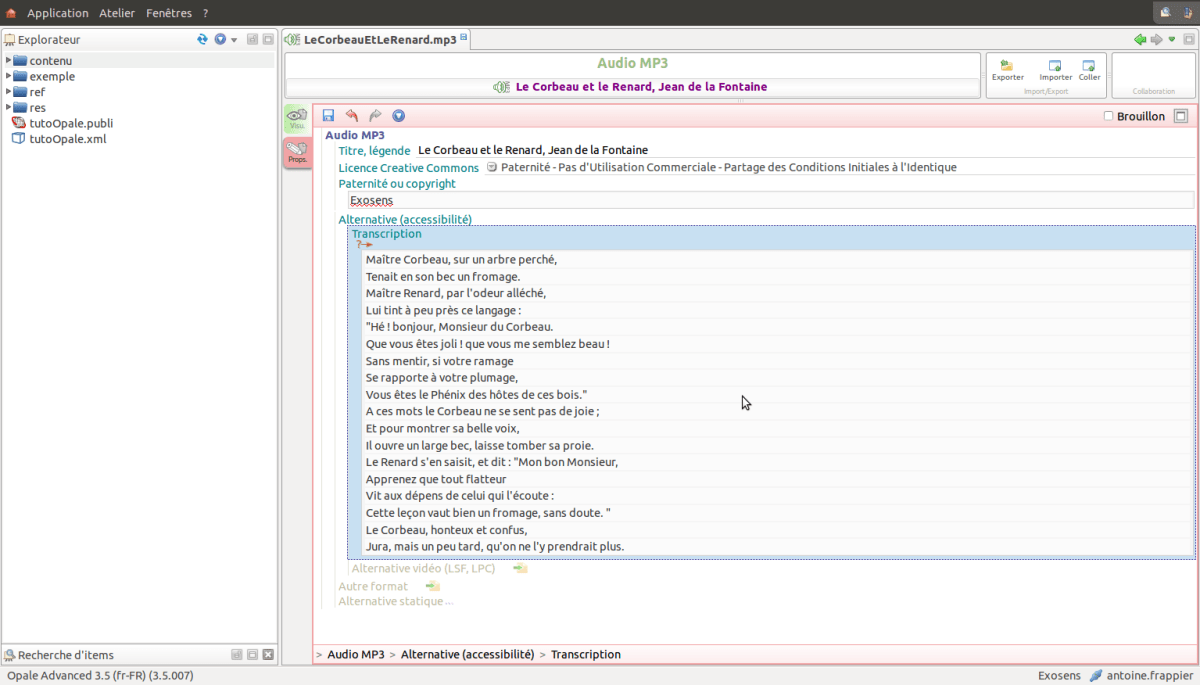Click the Coller paste icon
This screenshot has height=685, width=1200.
point(1089,67)
